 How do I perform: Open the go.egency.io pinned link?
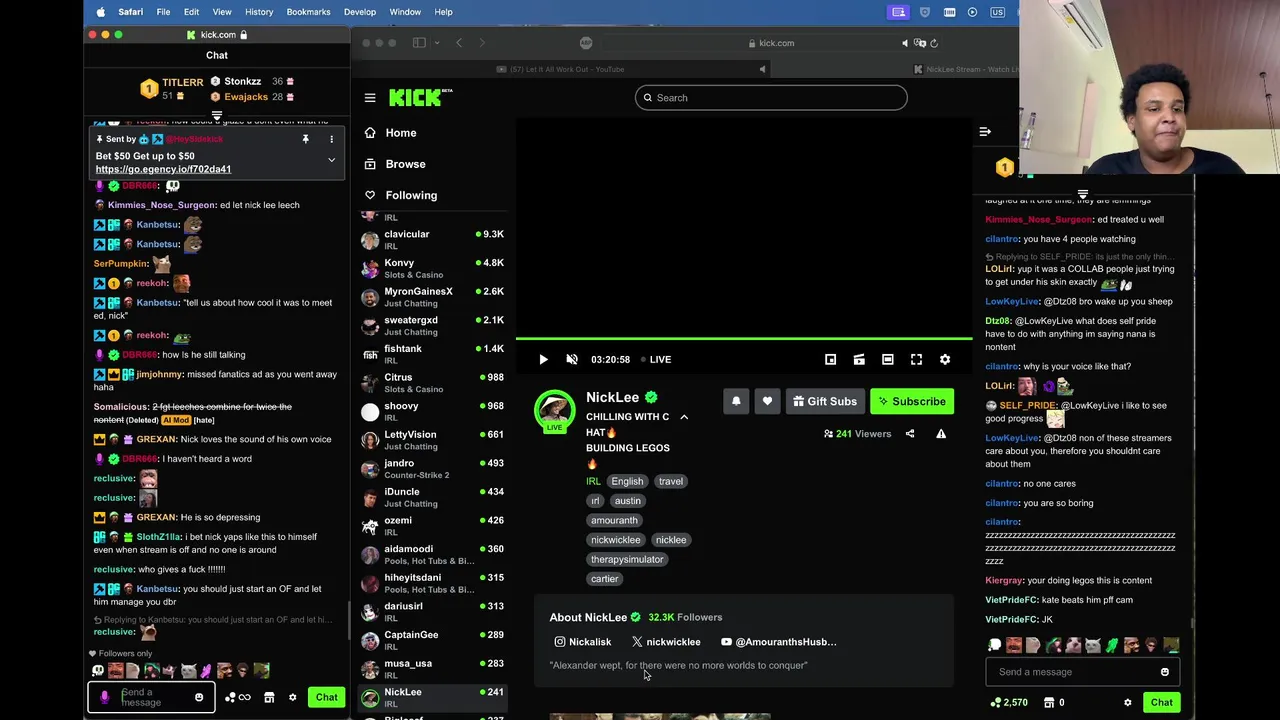coord(163,169)
